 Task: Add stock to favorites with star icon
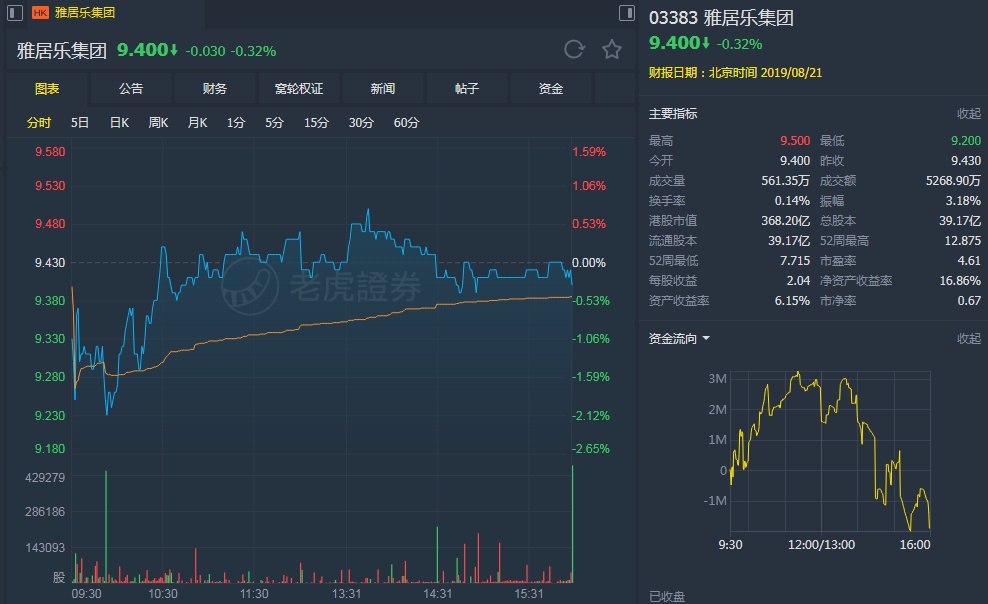[x=612, y=50]
